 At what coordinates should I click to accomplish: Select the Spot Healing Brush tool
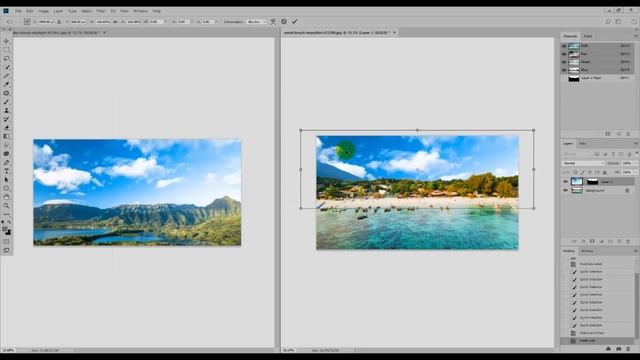pyautogui.click(x=6, y=93)
